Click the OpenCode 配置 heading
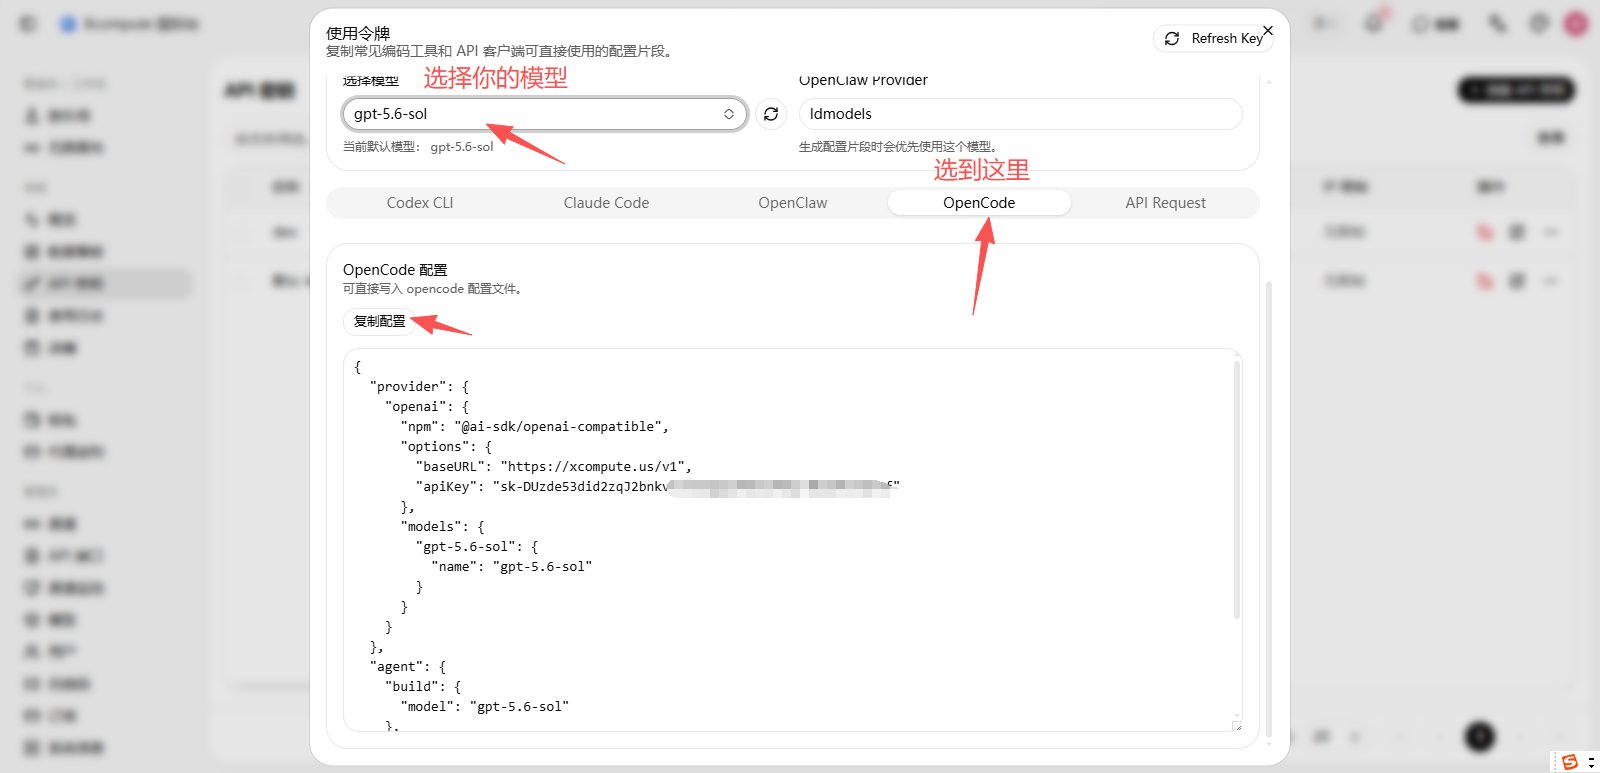The width and height of the screenshot is (1600, 773). [x=395, y=270]
